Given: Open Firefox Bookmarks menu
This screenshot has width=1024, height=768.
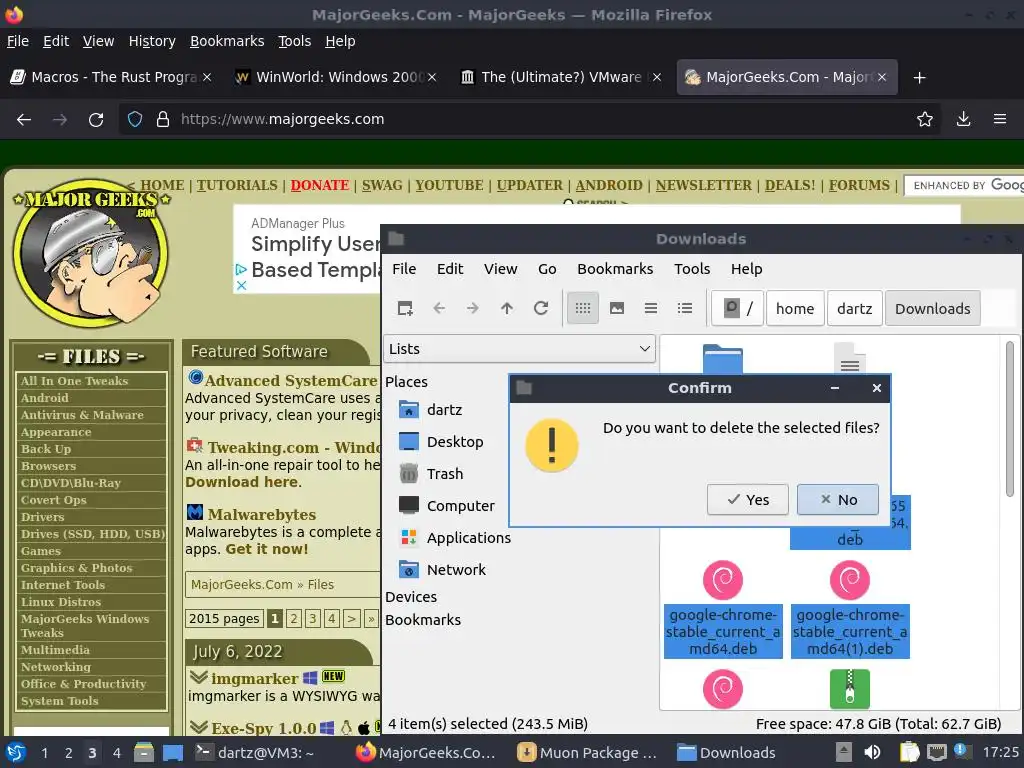Looking at the screenshot, I should pyautogui.click(x=227, y=41).
